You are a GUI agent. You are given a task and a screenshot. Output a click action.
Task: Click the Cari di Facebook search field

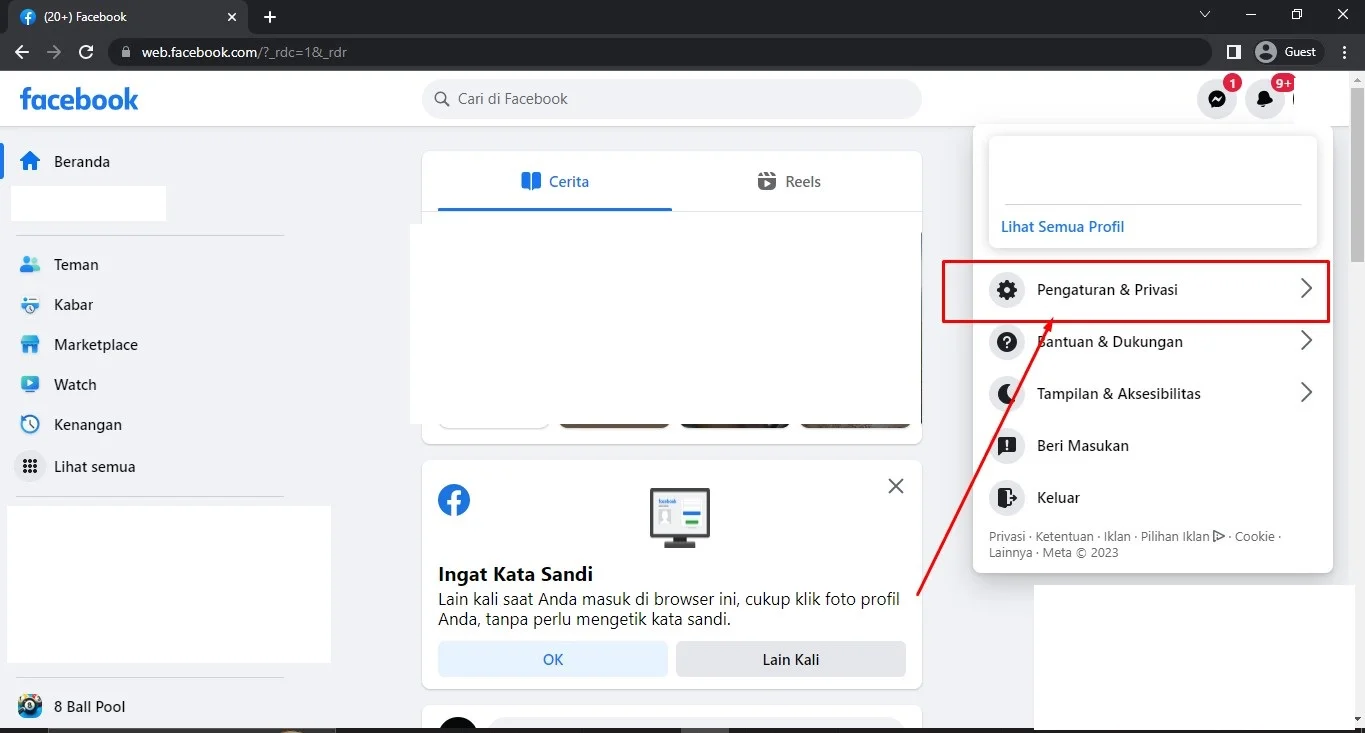(672, 99)
